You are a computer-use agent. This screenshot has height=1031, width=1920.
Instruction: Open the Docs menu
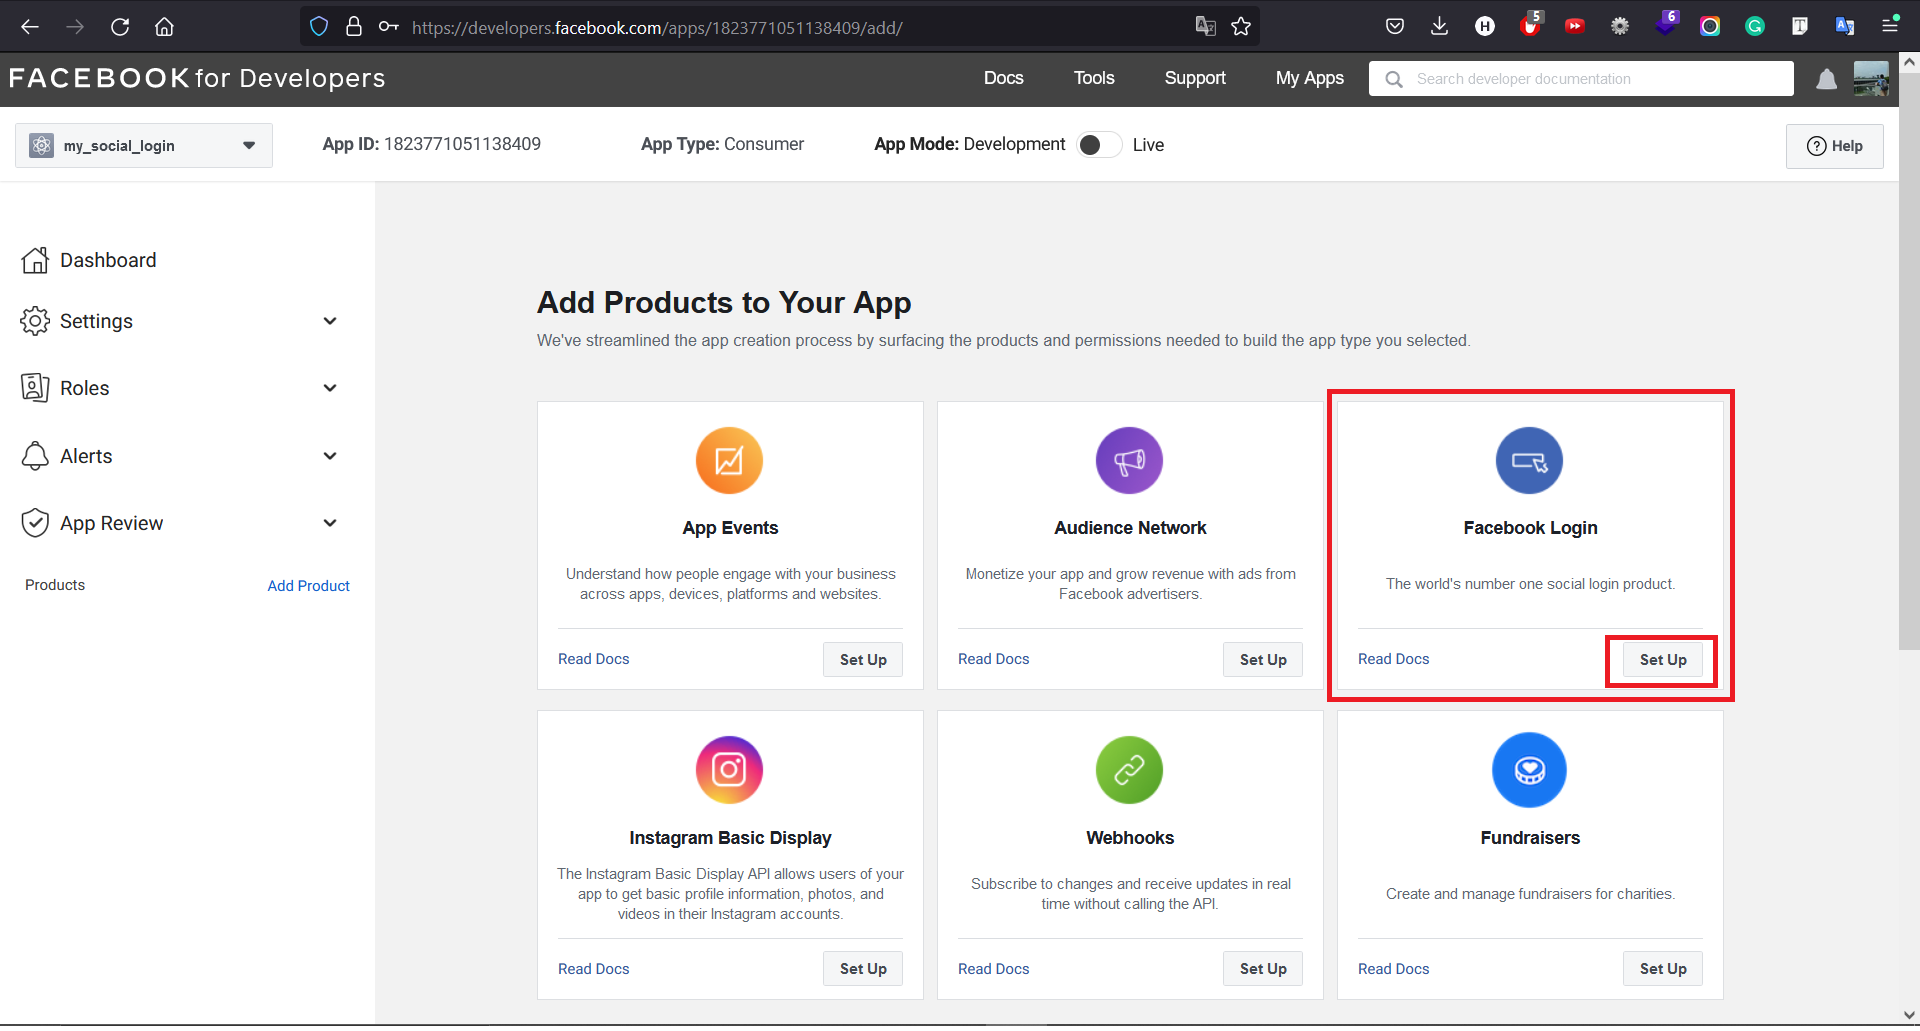tap(1003, 78)
